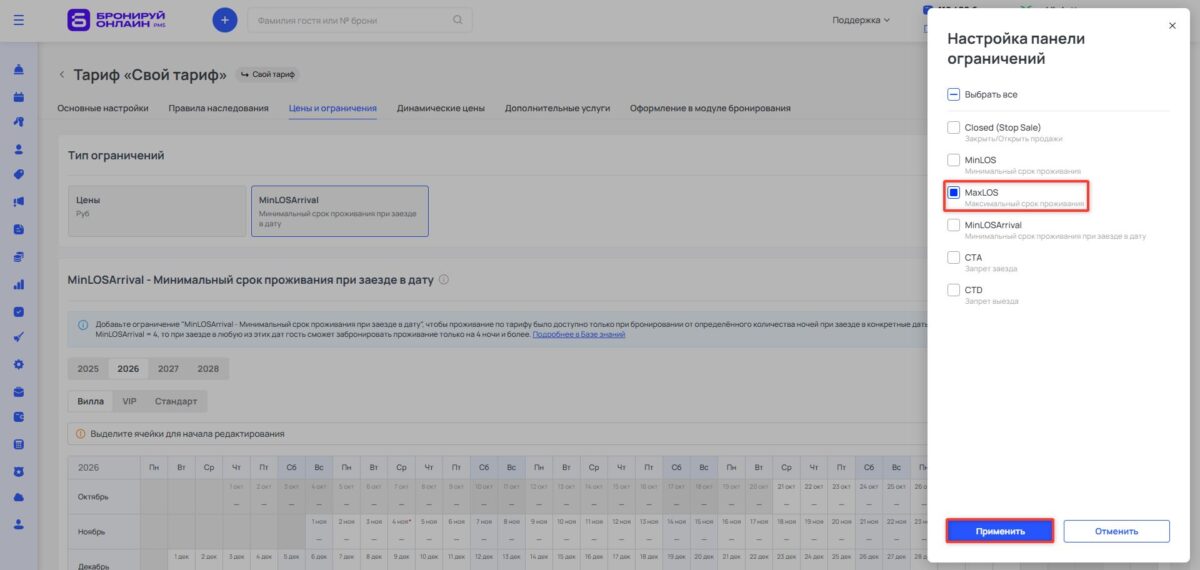Open the Дополнительные услуги tab

point(557,108)
